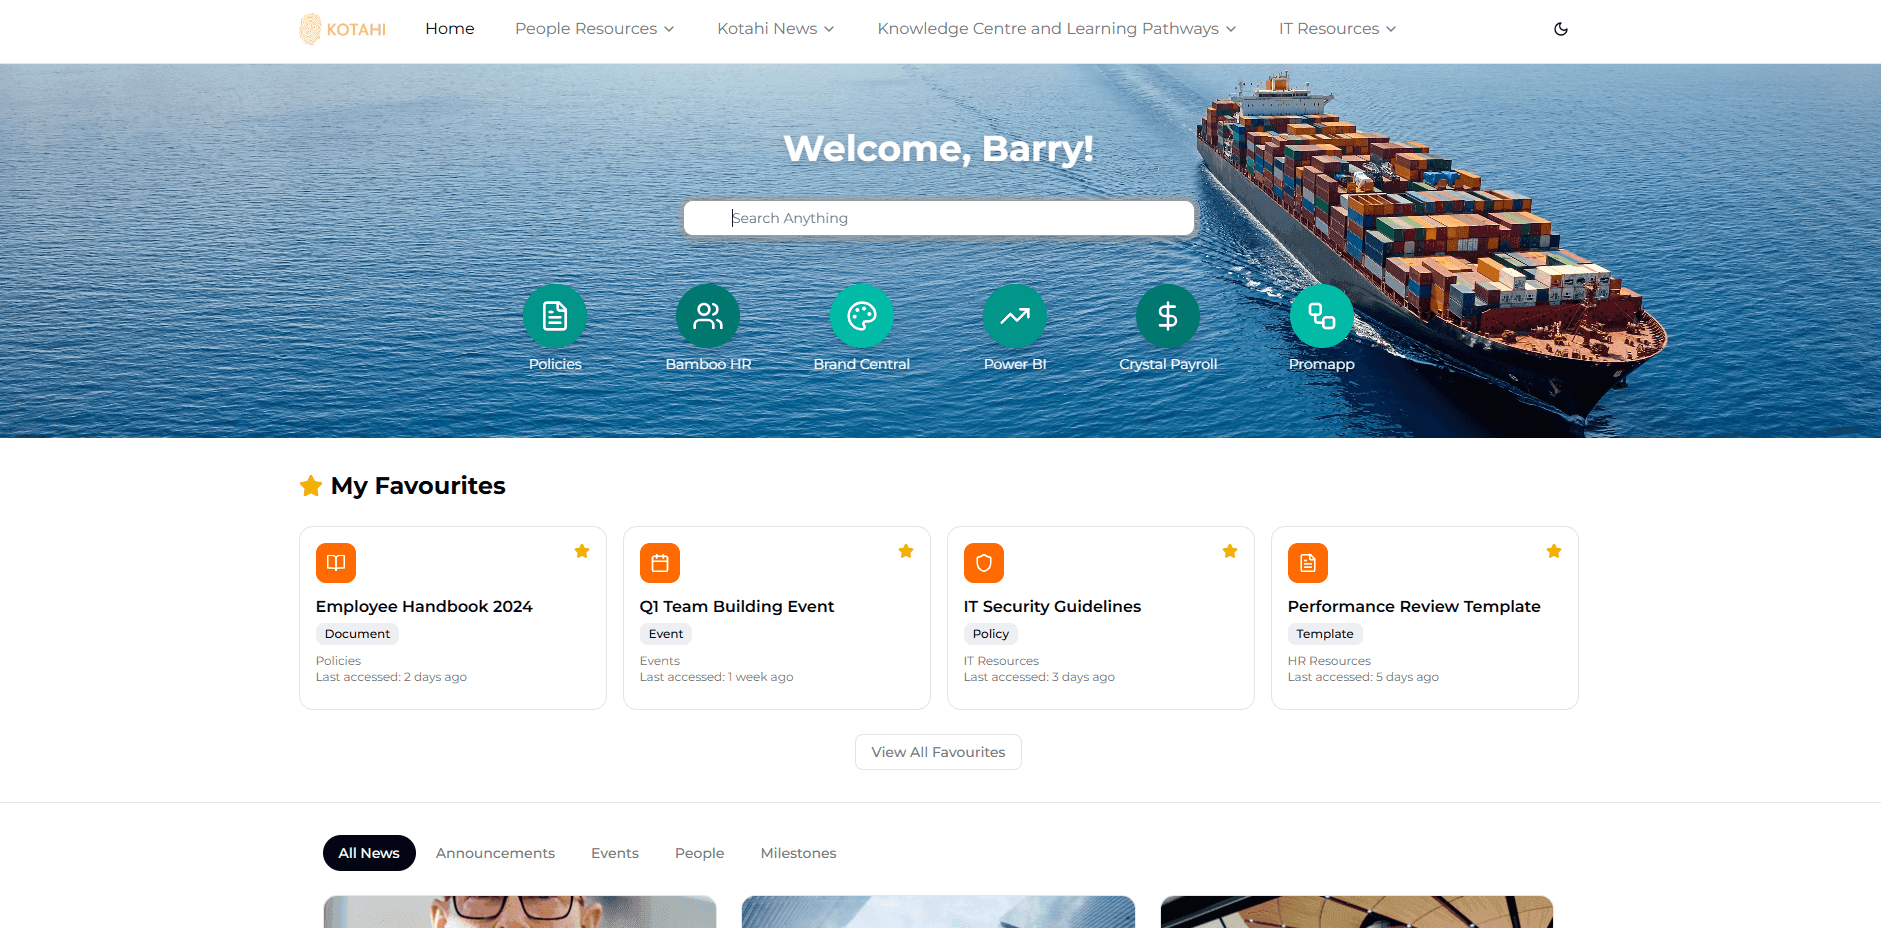This screenshot has height=928, width=1881.
Task: Open the Promapp shortcut icon
Action: tap(1322, 316)
